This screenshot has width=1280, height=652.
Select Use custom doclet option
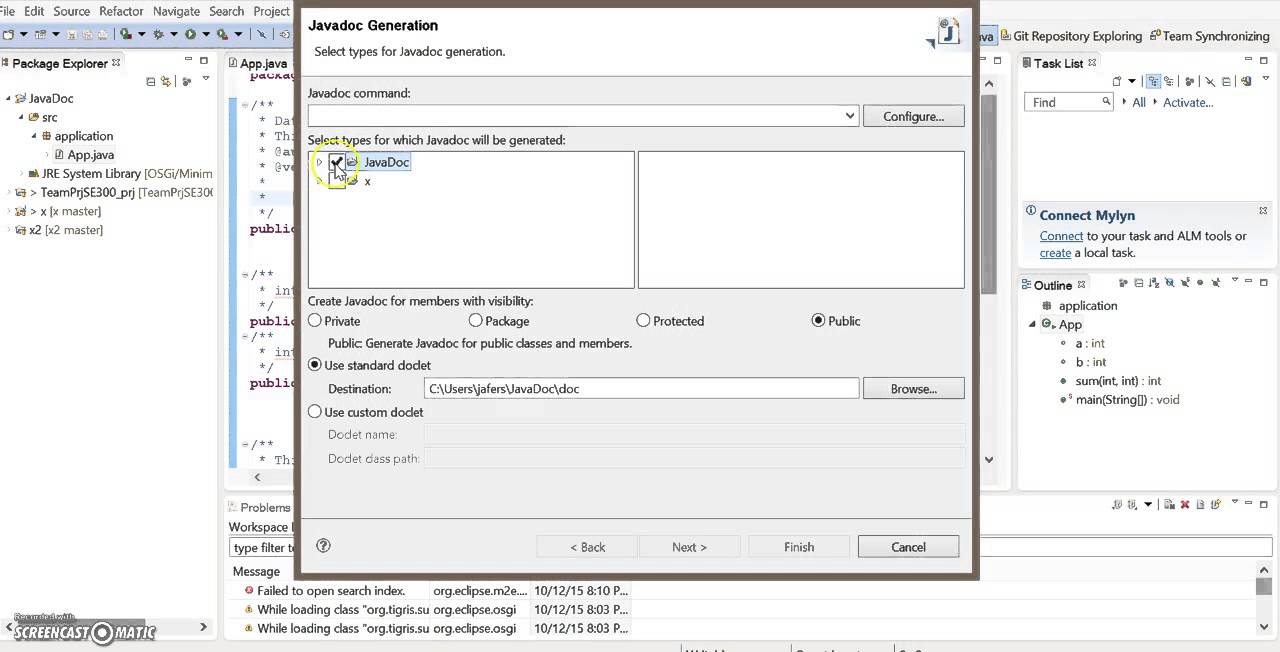point(315,412)
